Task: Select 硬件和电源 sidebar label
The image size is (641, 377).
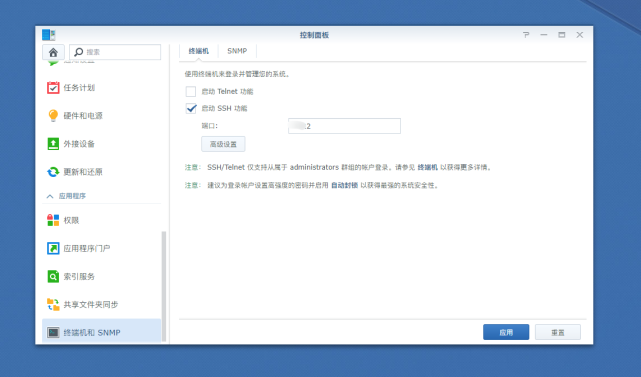Action: pos(83,116)
